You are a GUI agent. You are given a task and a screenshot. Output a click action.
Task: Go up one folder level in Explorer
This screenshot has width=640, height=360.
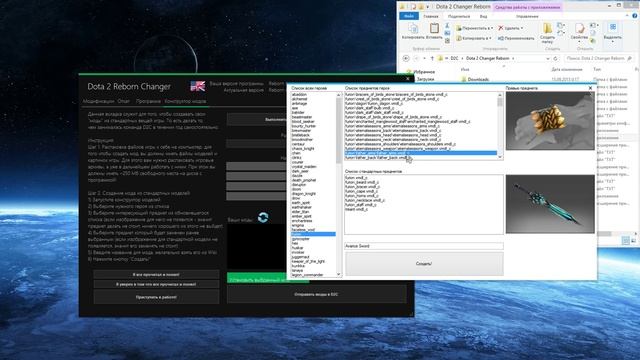[432, 58]
